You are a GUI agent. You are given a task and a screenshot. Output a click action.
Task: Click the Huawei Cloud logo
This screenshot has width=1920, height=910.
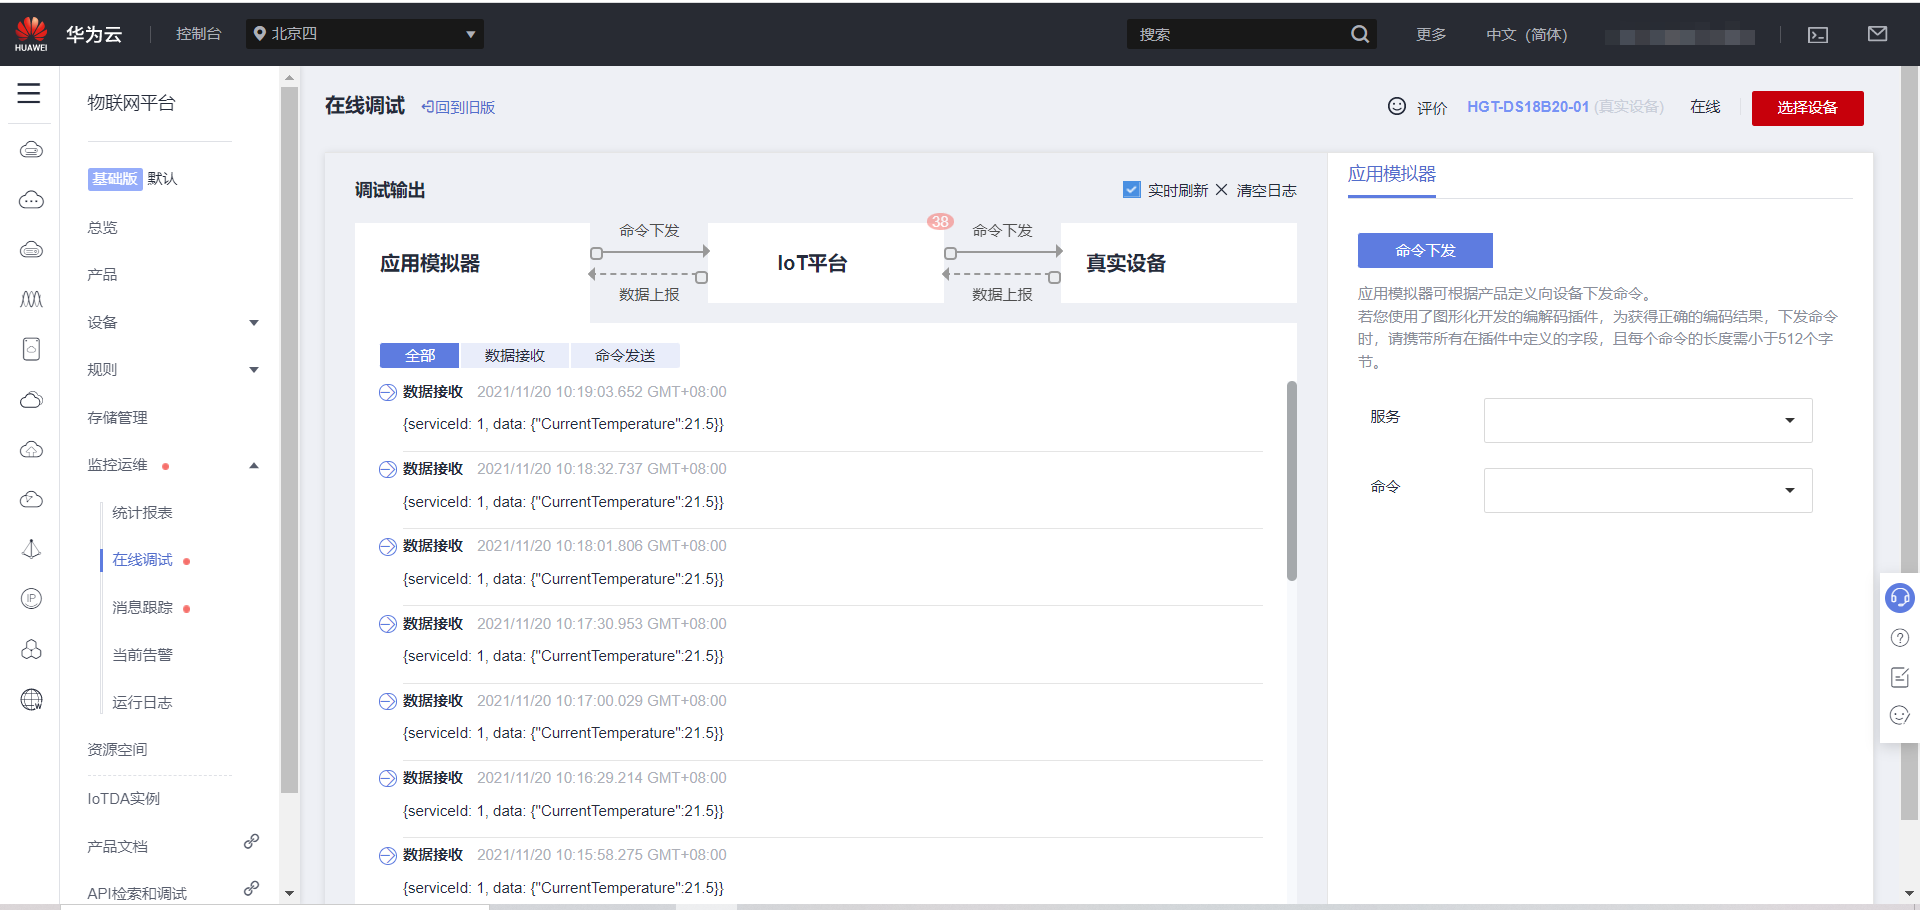pos(31,34)
